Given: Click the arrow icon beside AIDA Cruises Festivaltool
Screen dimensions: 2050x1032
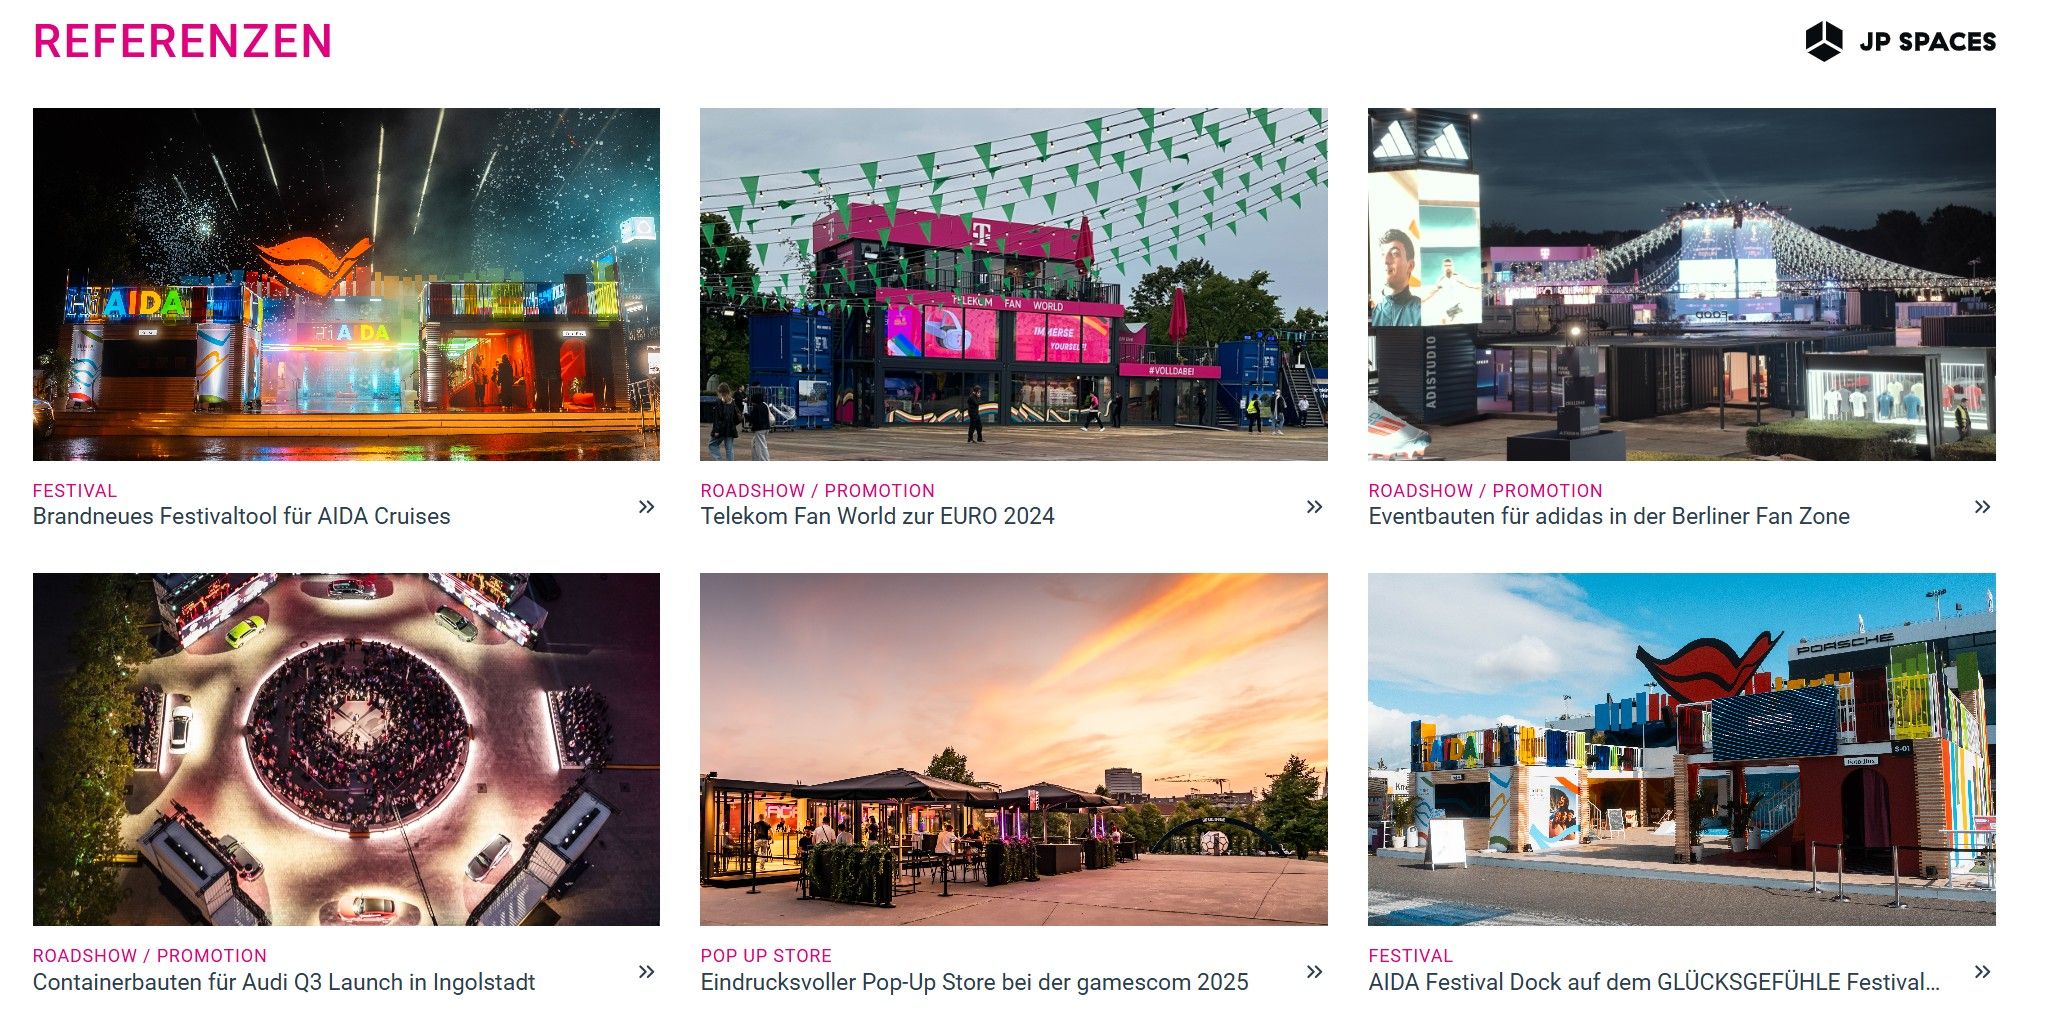Looking at the screenshot, I should [x=647, y=507].
